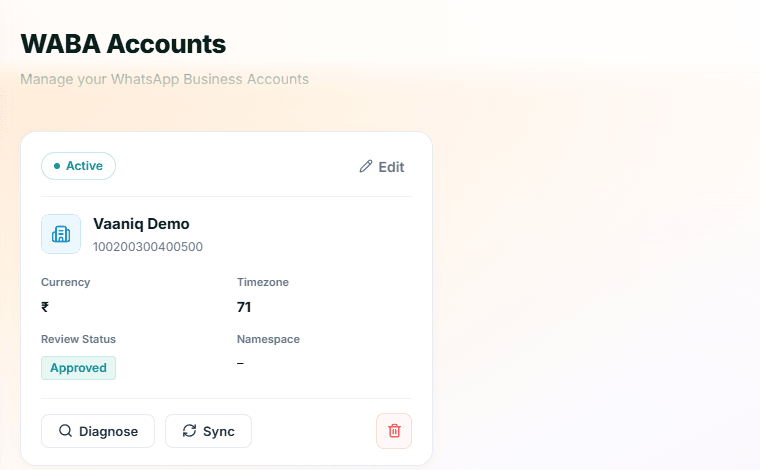This screenshot has height=470, width=760.
Task: Select the account name Vaaniq Demo
Action: 141,224
